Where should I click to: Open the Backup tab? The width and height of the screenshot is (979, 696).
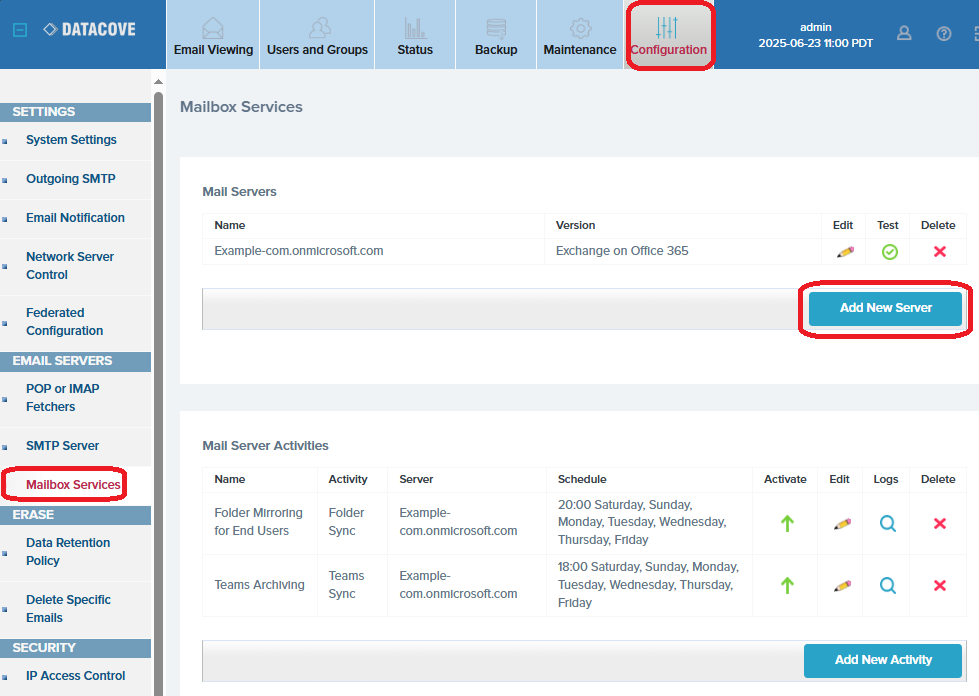point(496,35)
